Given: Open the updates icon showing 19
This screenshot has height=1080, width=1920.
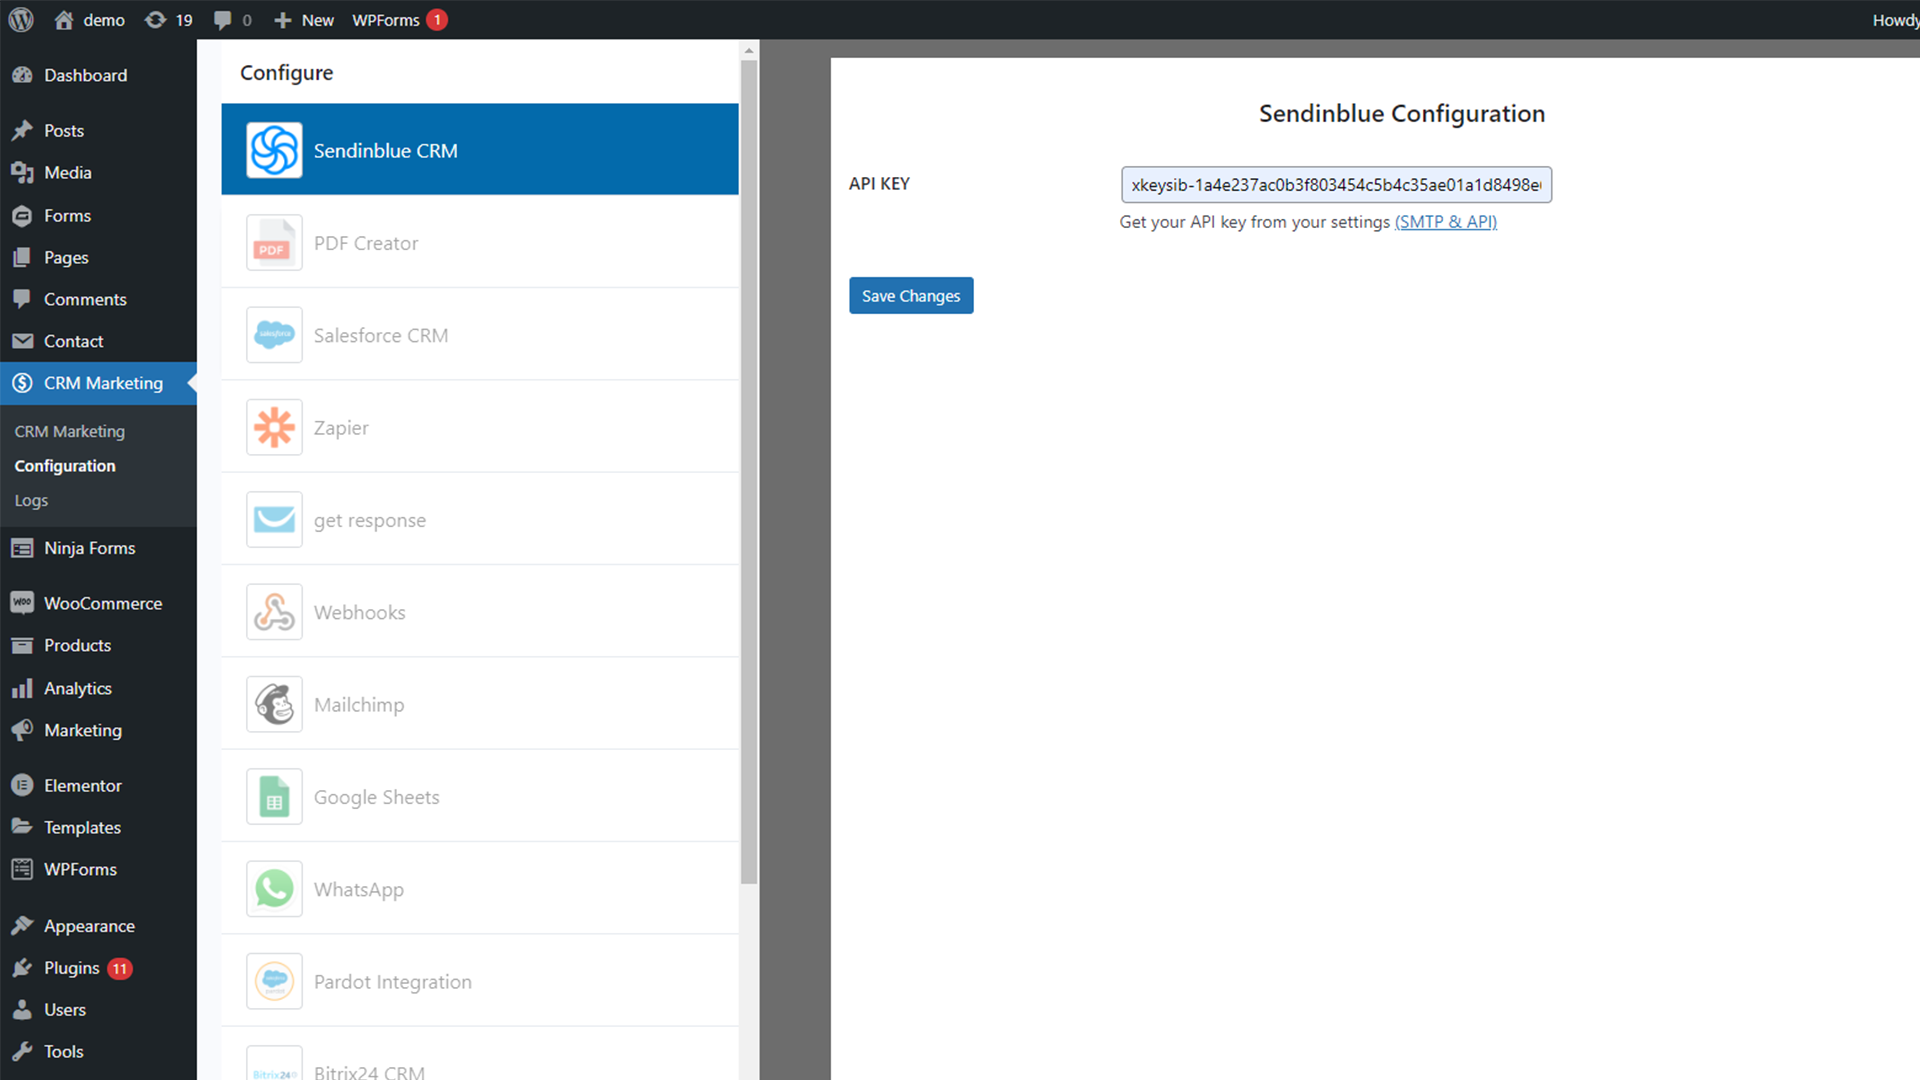Looking at the screenshot, I should click(168, 20).
